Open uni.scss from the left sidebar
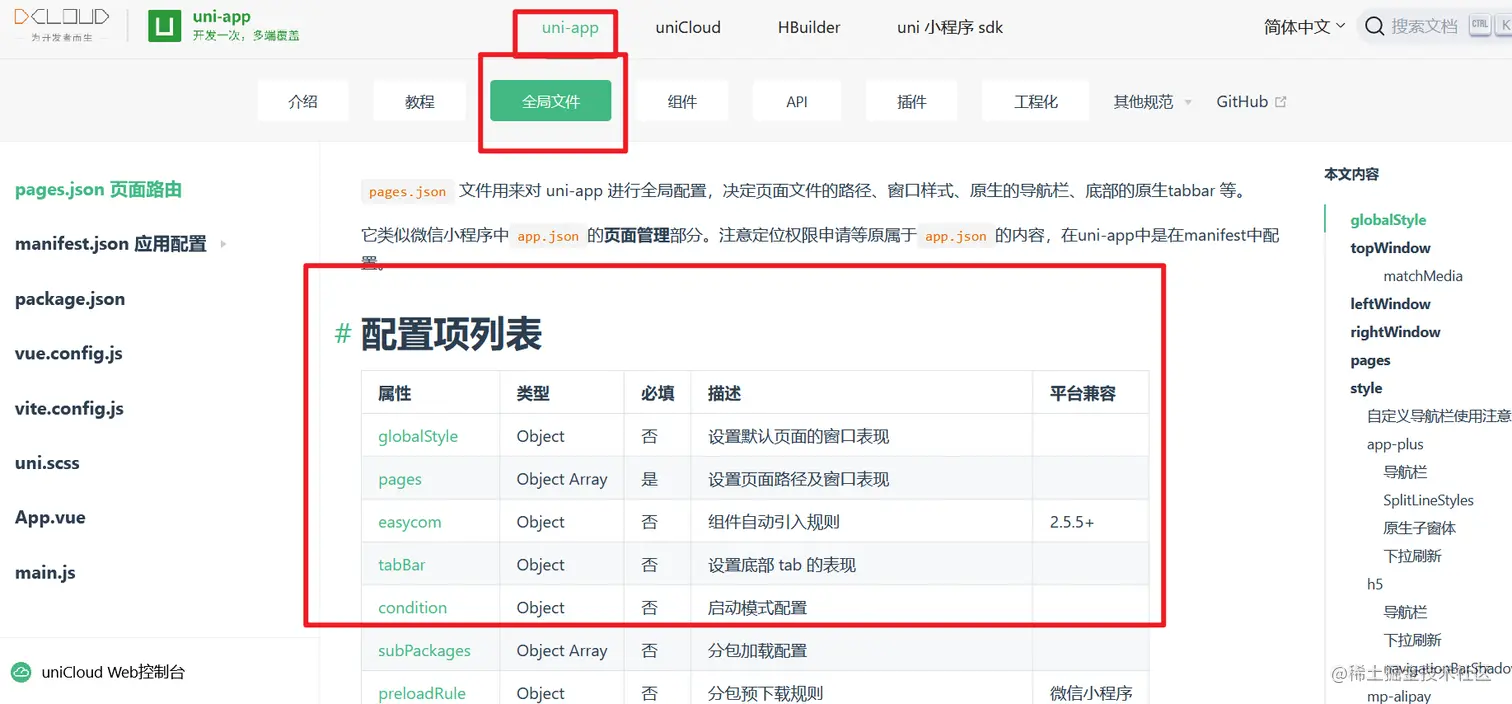Screen dimensions: 1512x704 [46, 462]
